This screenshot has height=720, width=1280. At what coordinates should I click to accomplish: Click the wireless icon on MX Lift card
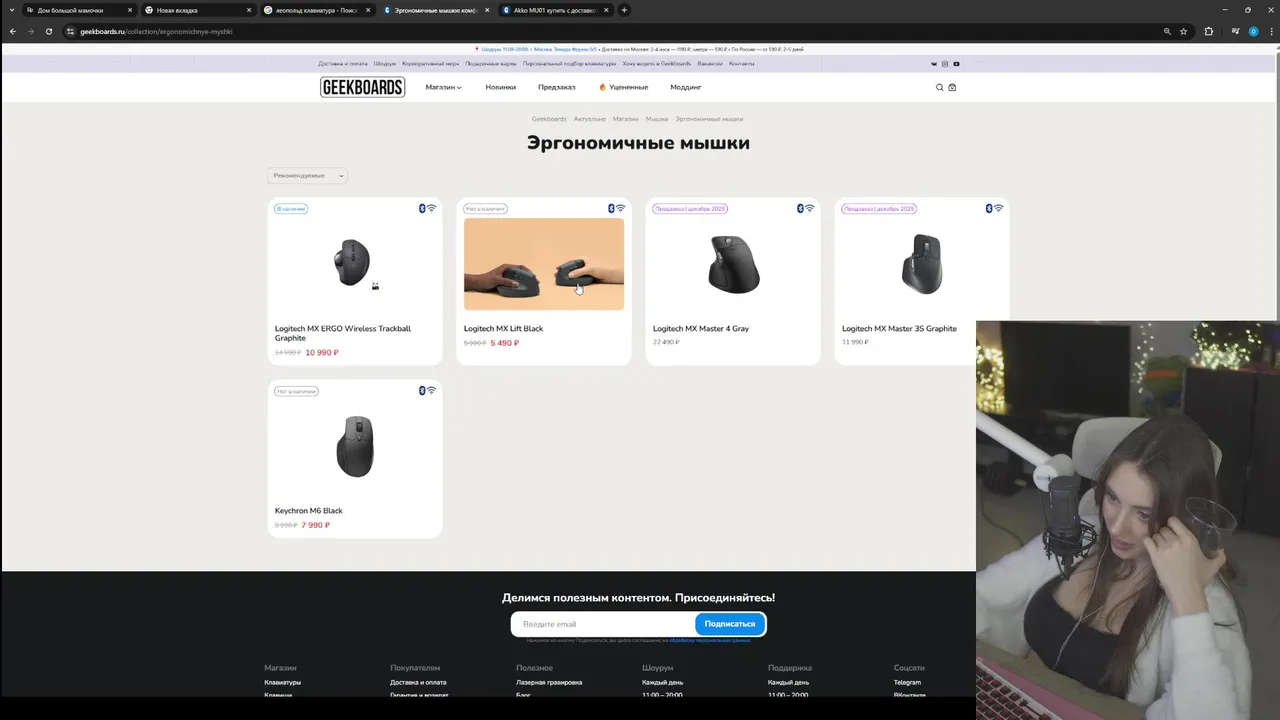620,209
